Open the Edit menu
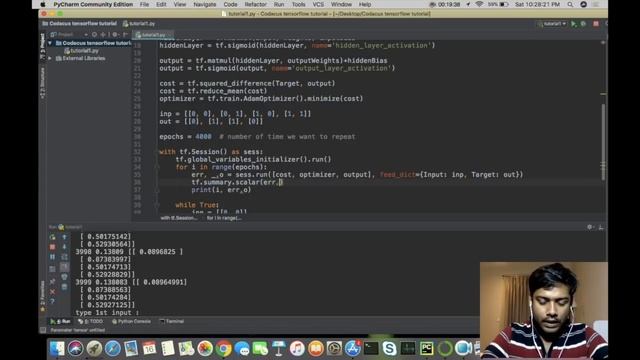The image size is (640, 360). 161,4
